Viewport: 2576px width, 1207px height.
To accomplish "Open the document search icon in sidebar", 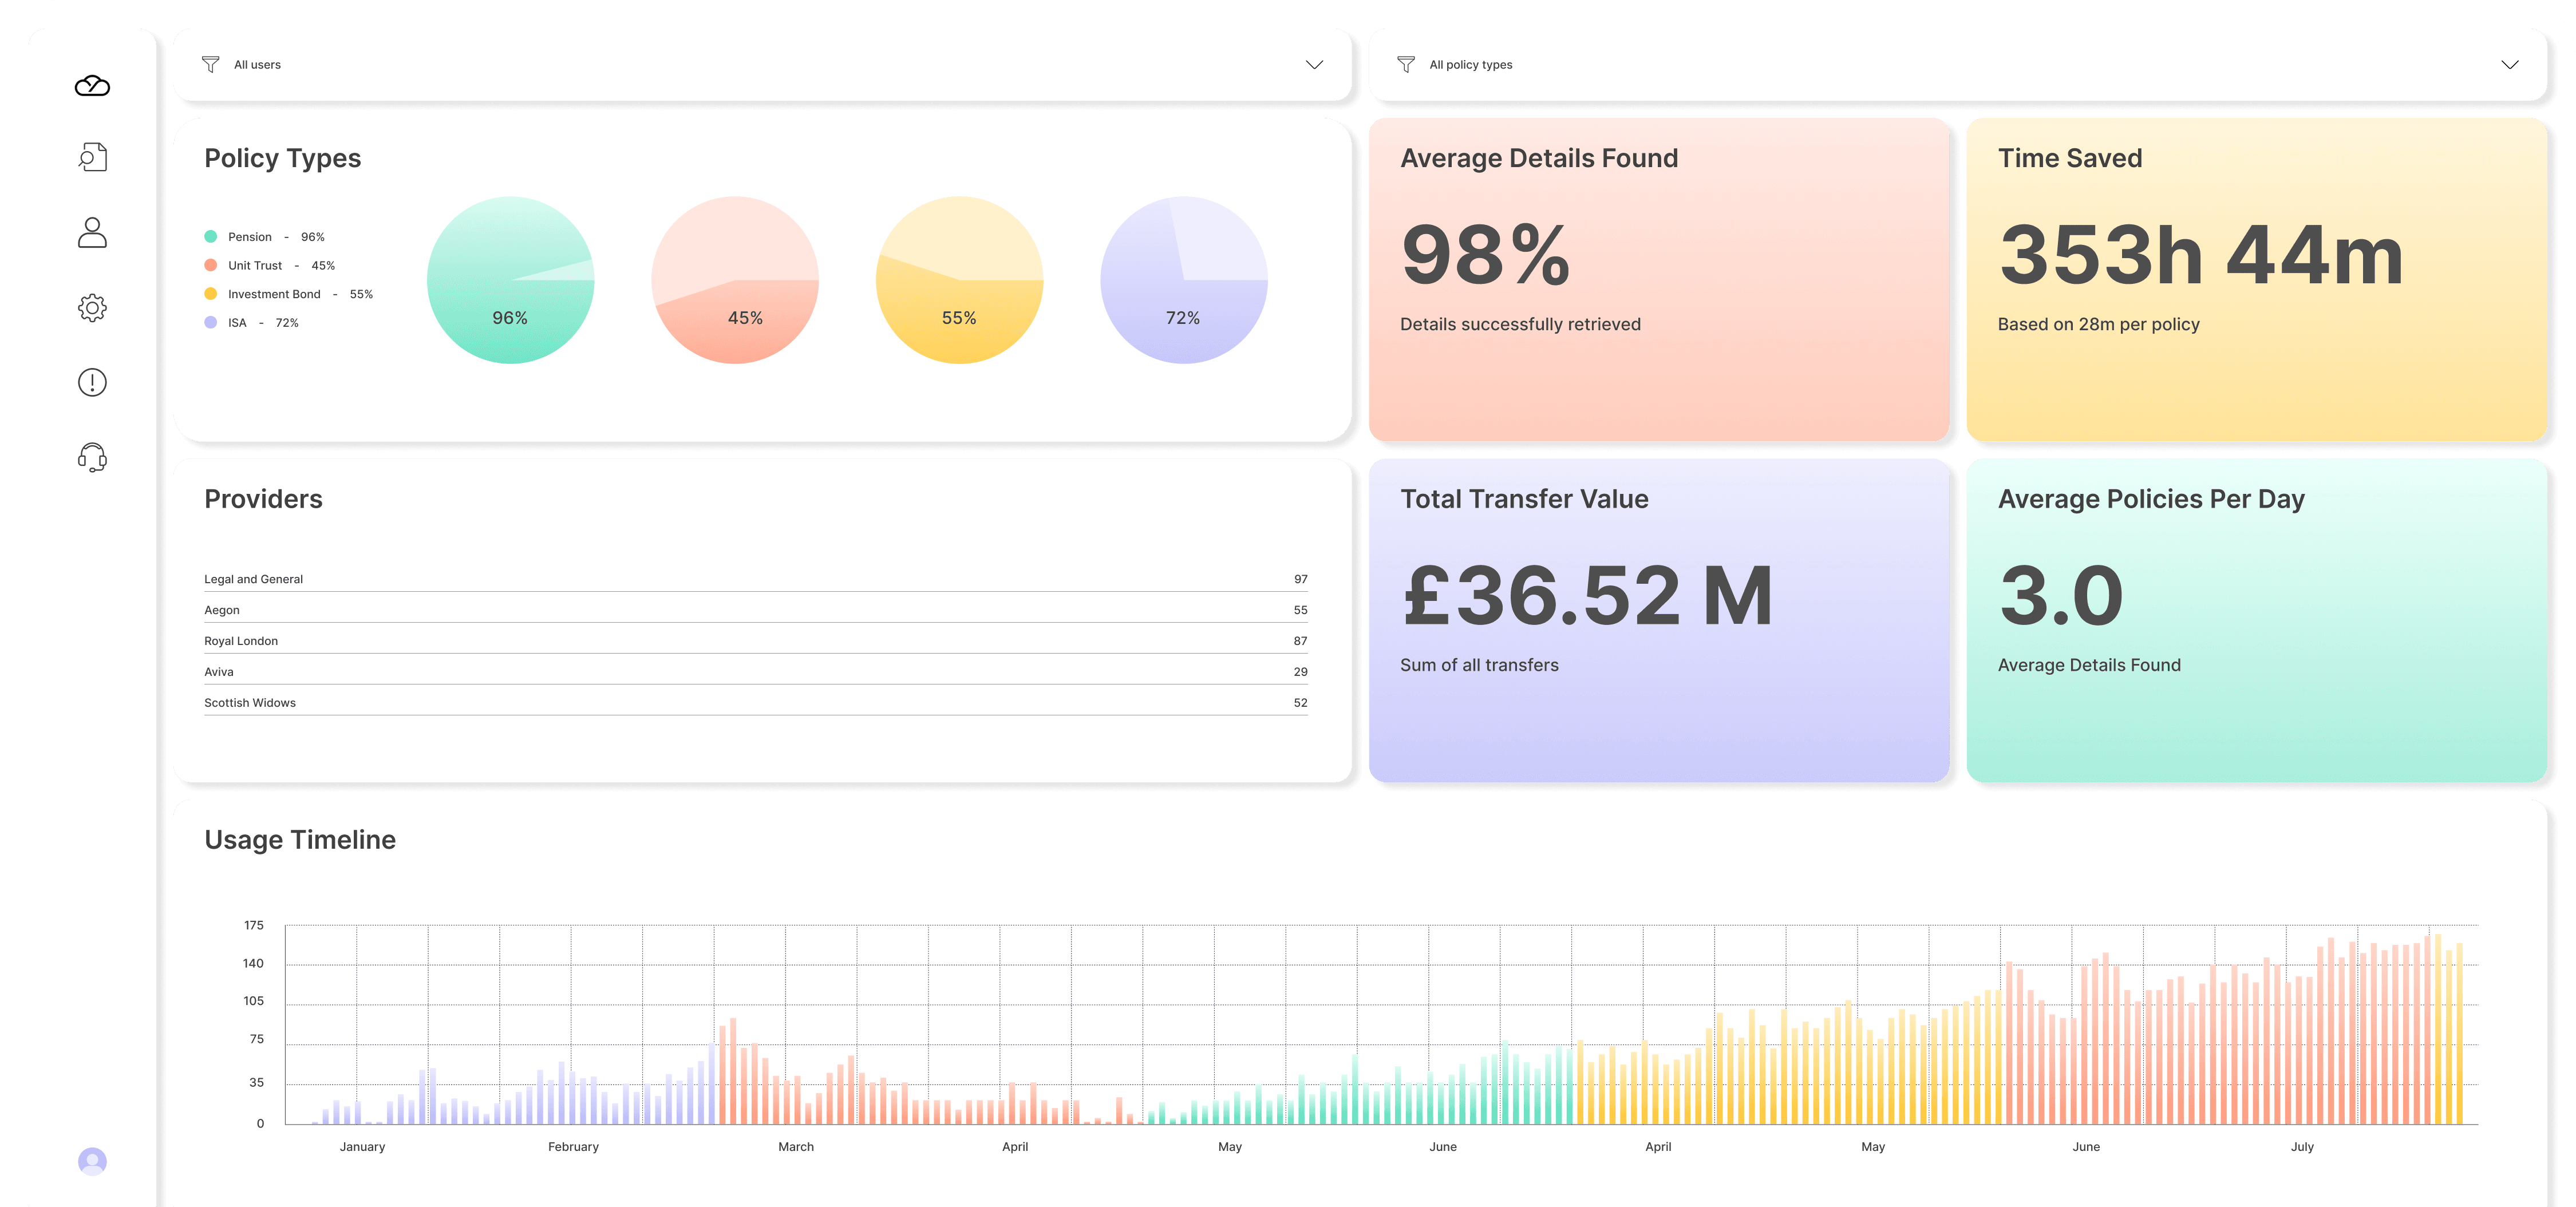I will (x=92, y=157).
